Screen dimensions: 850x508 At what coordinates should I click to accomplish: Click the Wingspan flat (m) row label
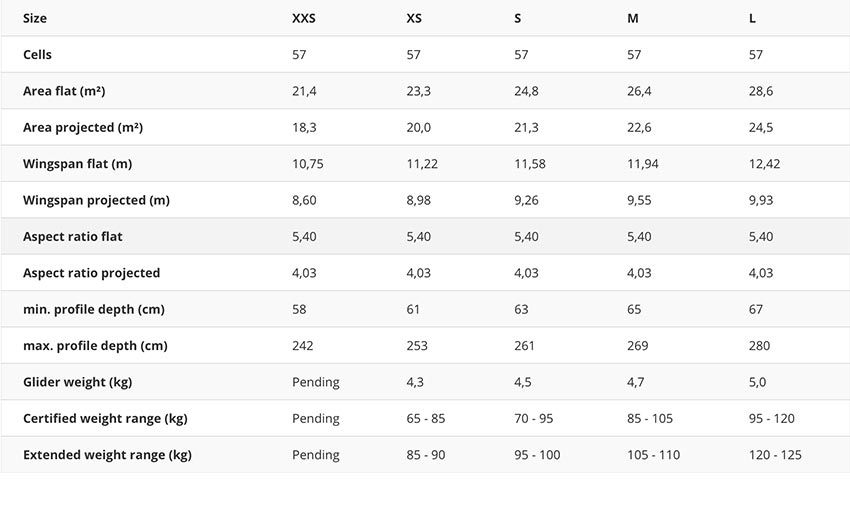(78, 164)
